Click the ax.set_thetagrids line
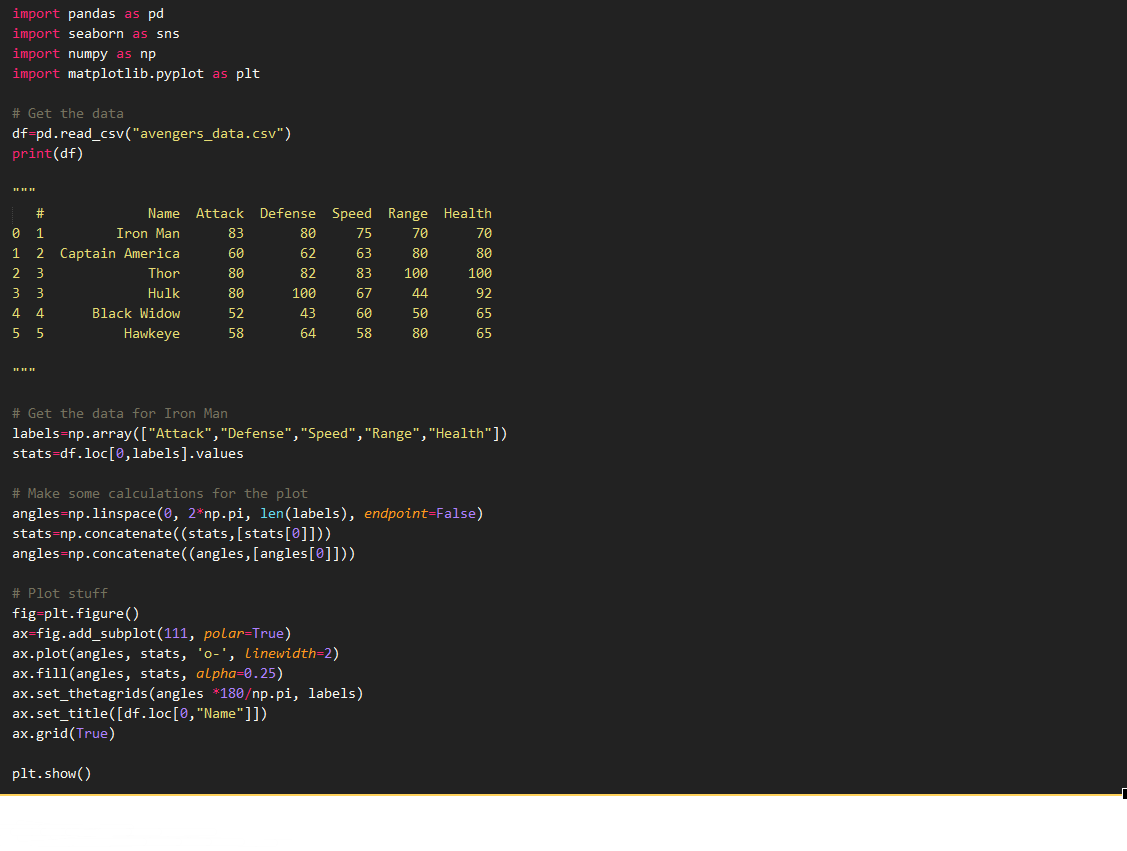This screenshot has width=1127, height=851. (x=188, y=694)
